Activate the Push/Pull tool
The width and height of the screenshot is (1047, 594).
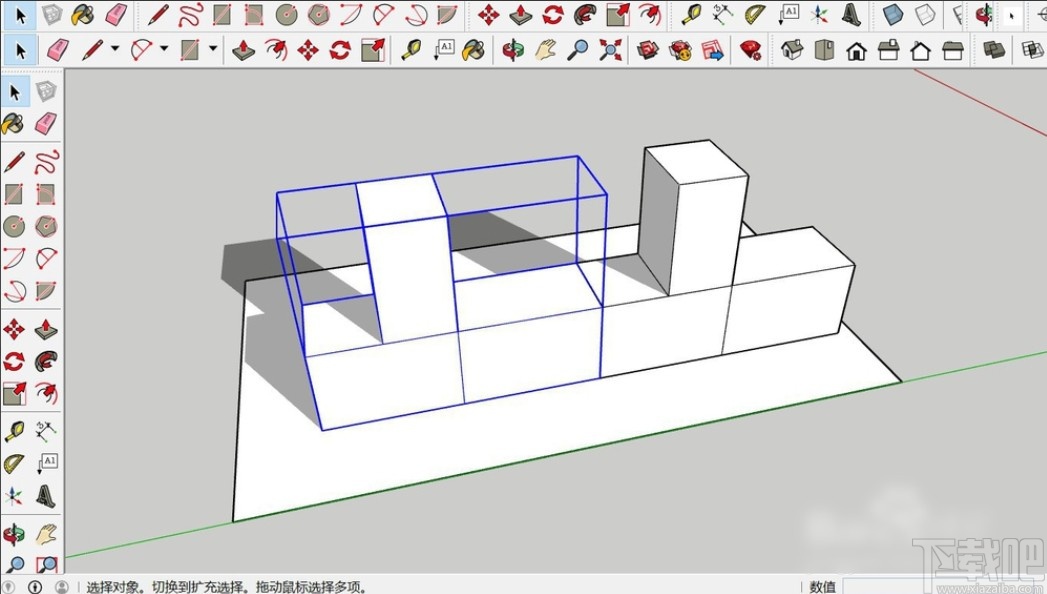coord(243,49)
